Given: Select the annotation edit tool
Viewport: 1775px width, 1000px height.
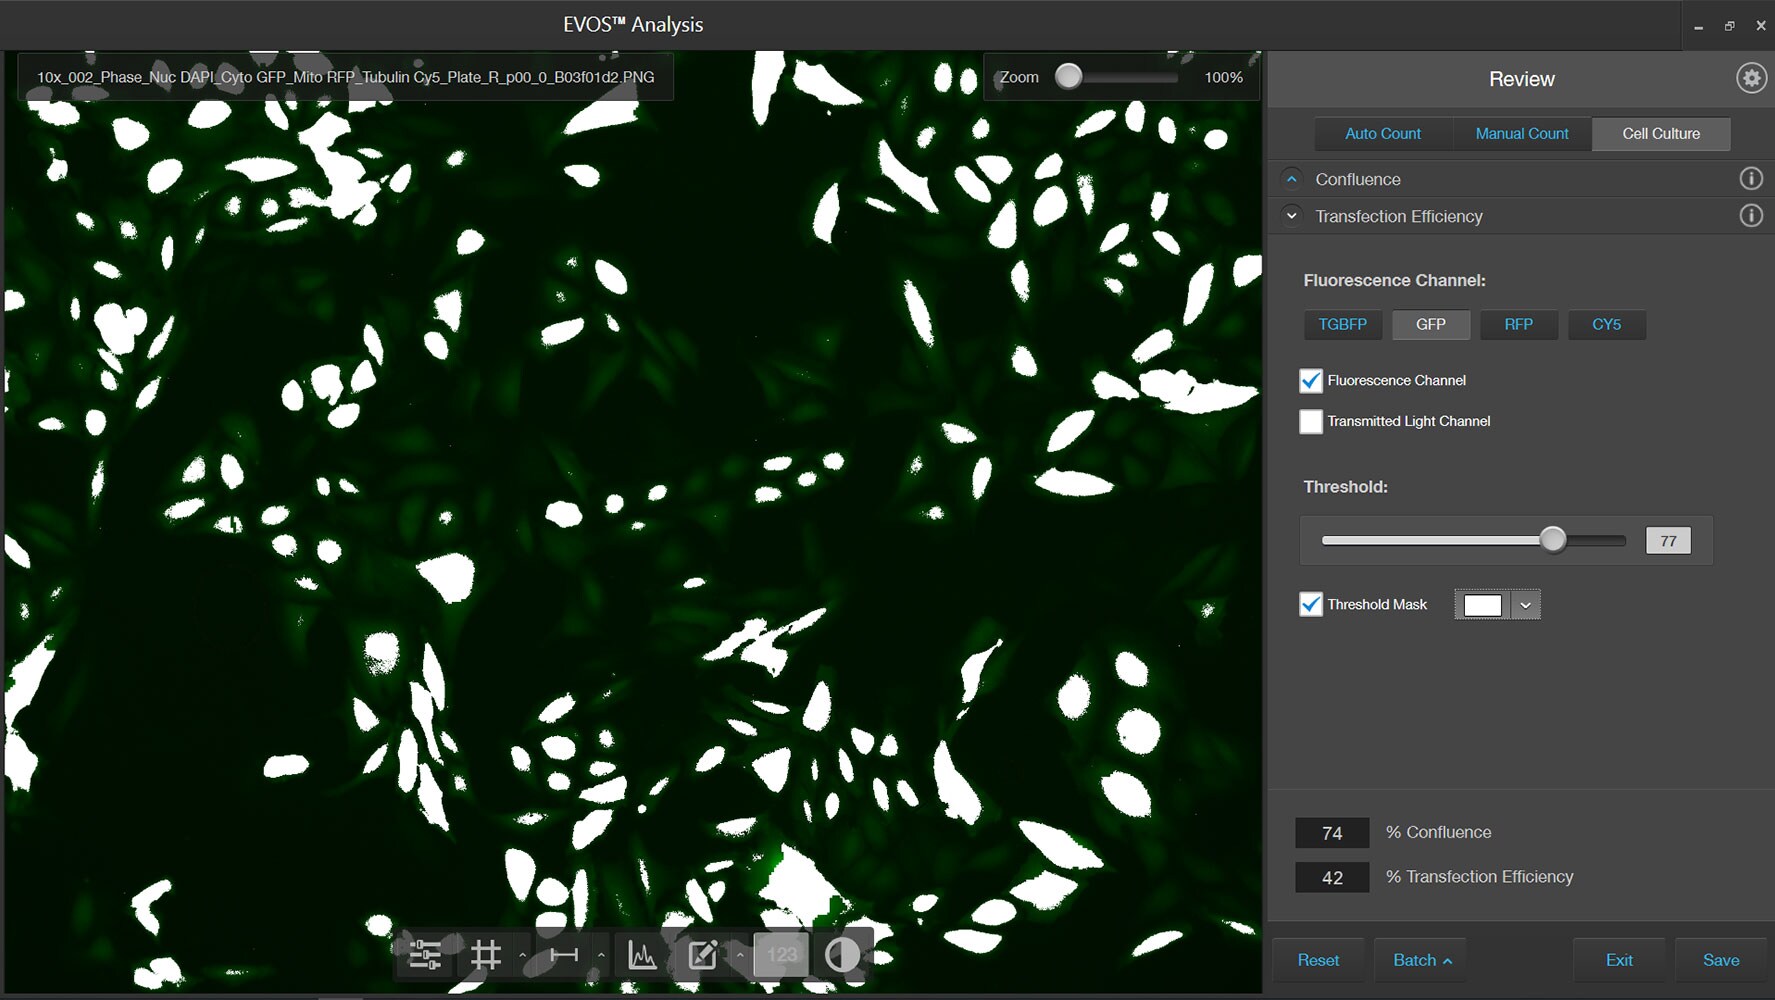Looking at the screenshot, I should 703,955.
